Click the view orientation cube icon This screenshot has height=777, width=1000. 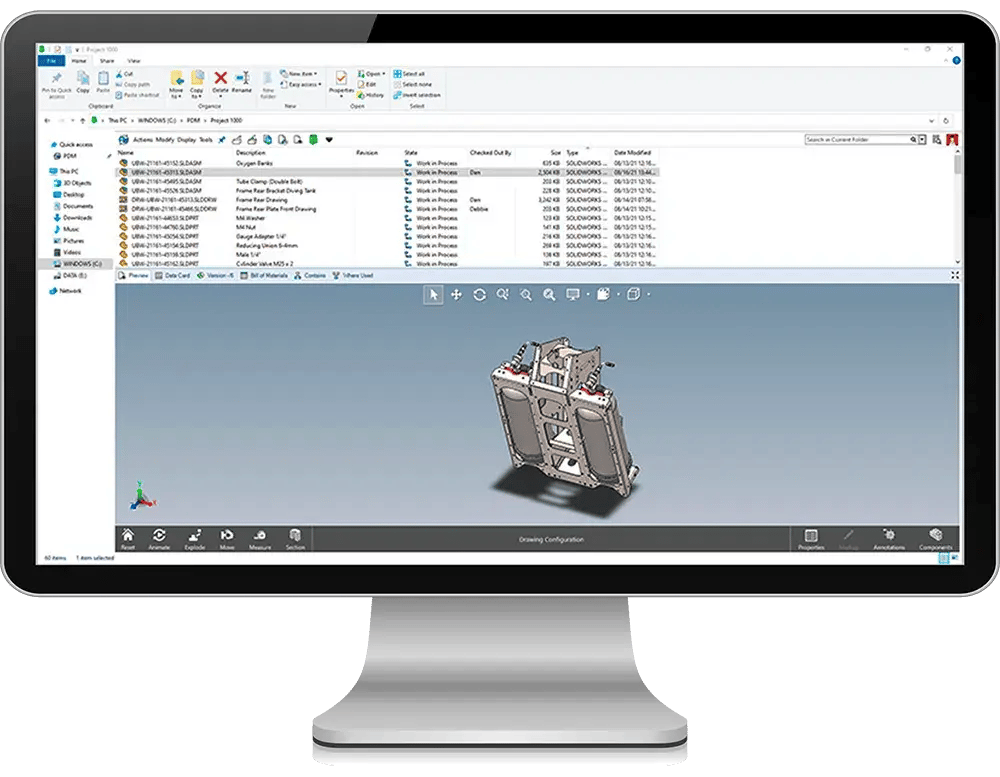[633, 294]
